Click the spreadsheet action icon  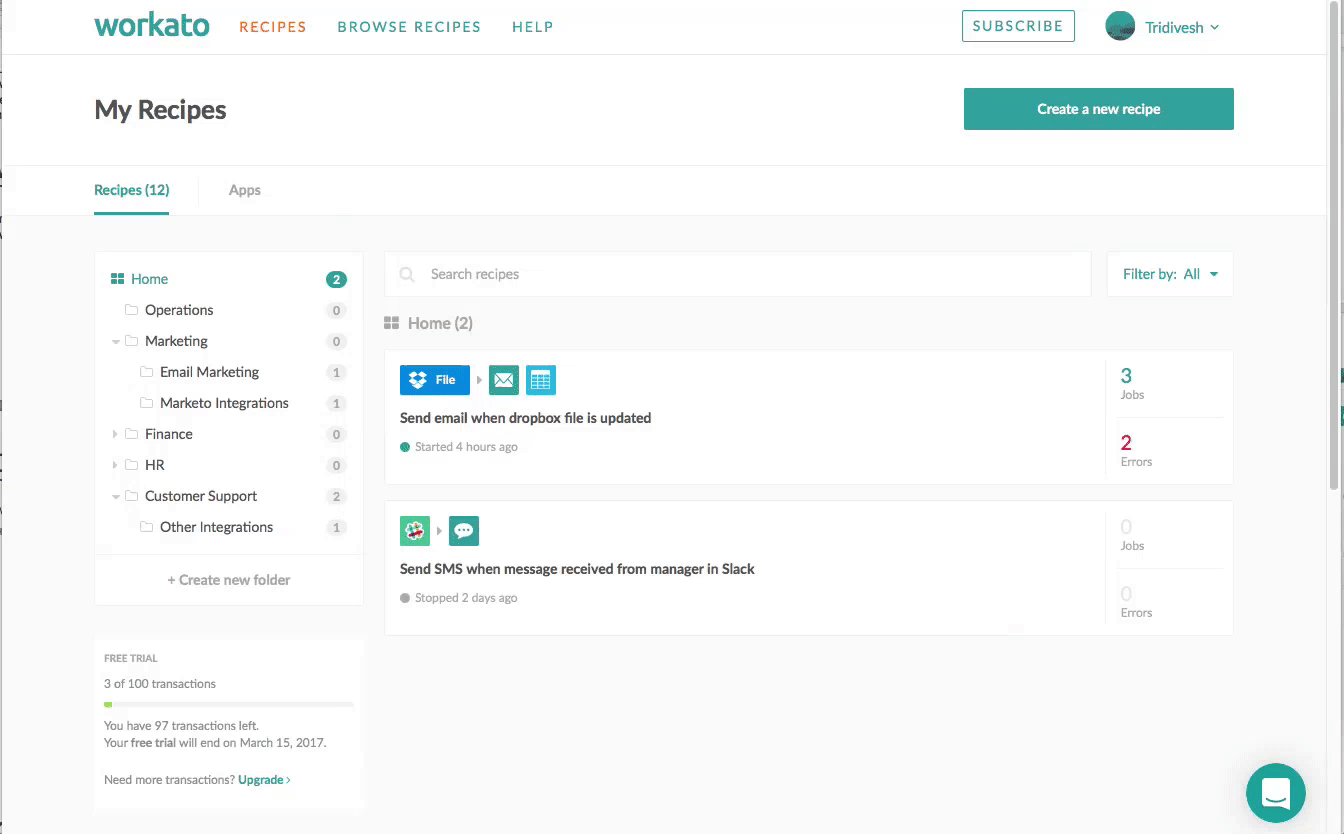click(541, 380)
